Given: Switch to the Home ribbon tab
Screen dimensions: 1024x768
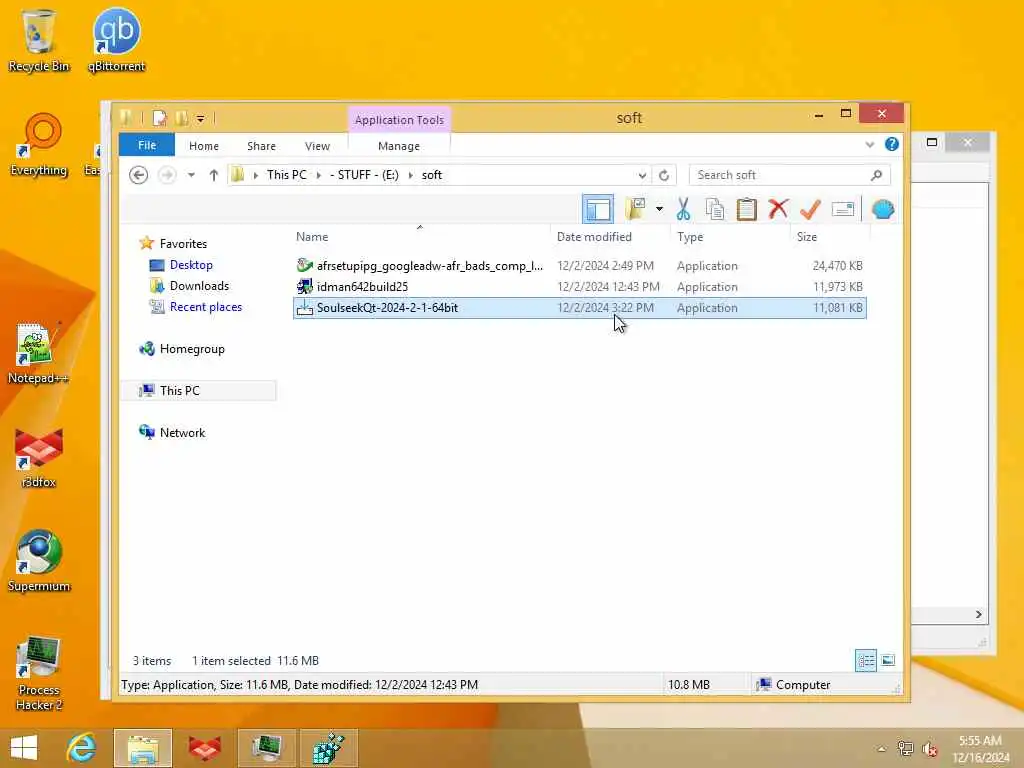Looking at the screenshot, I should (204, 146).
